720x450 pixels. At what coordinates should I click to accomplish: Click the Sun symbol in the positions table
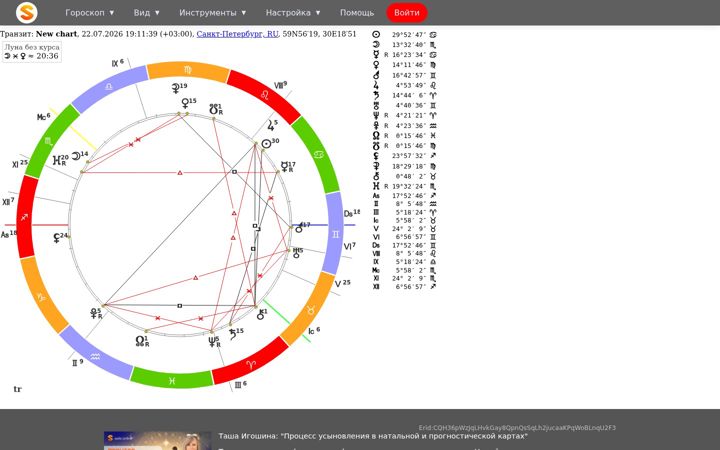click(x=376, y=34)
